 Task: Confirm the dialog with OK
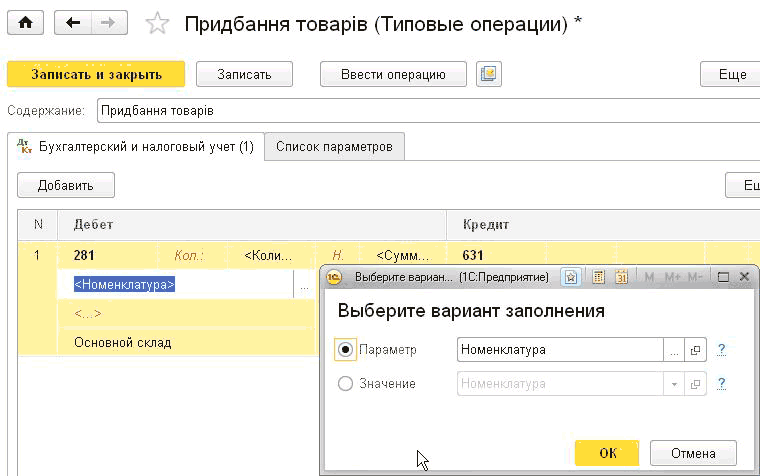(607, 453)
